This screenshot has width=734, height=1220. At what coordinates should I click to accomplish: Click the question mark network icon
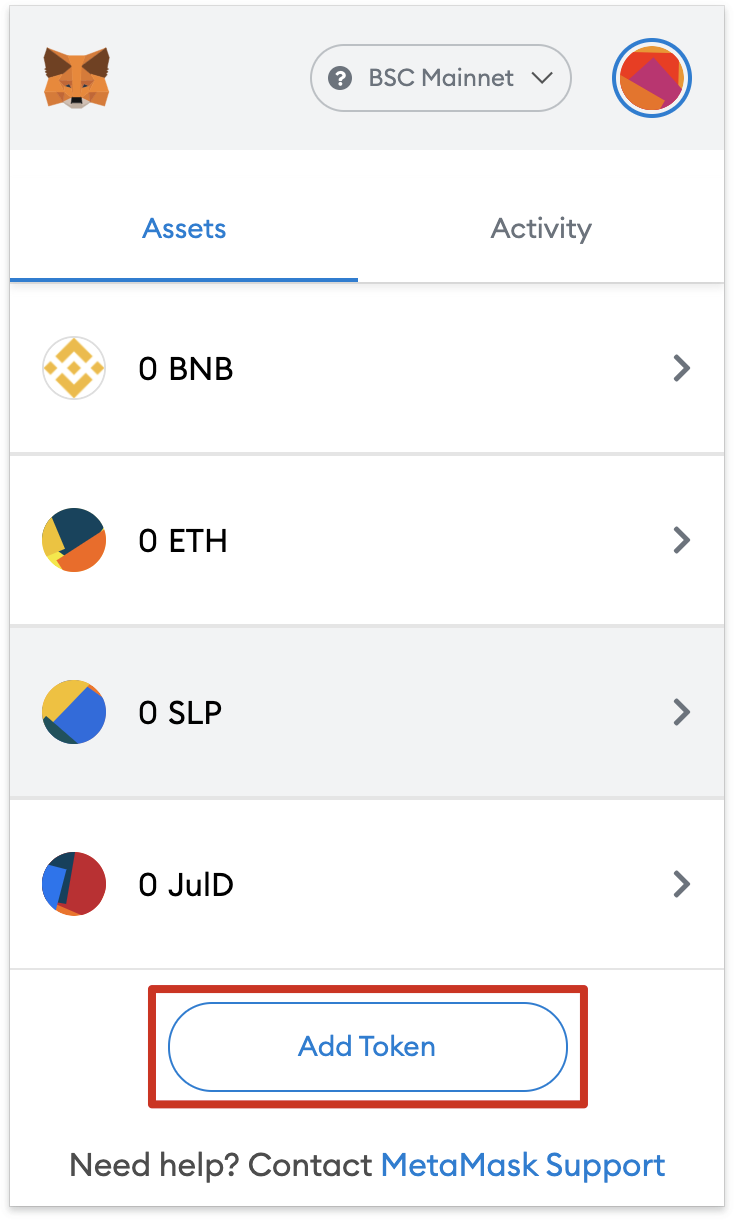pyautogui.click(x=342, y=78)
